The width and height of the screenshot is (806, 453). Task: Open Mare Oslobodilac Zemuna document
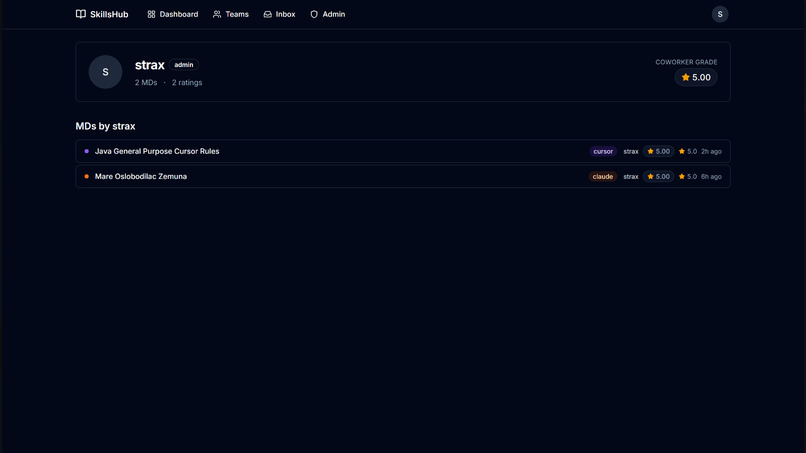141,176
